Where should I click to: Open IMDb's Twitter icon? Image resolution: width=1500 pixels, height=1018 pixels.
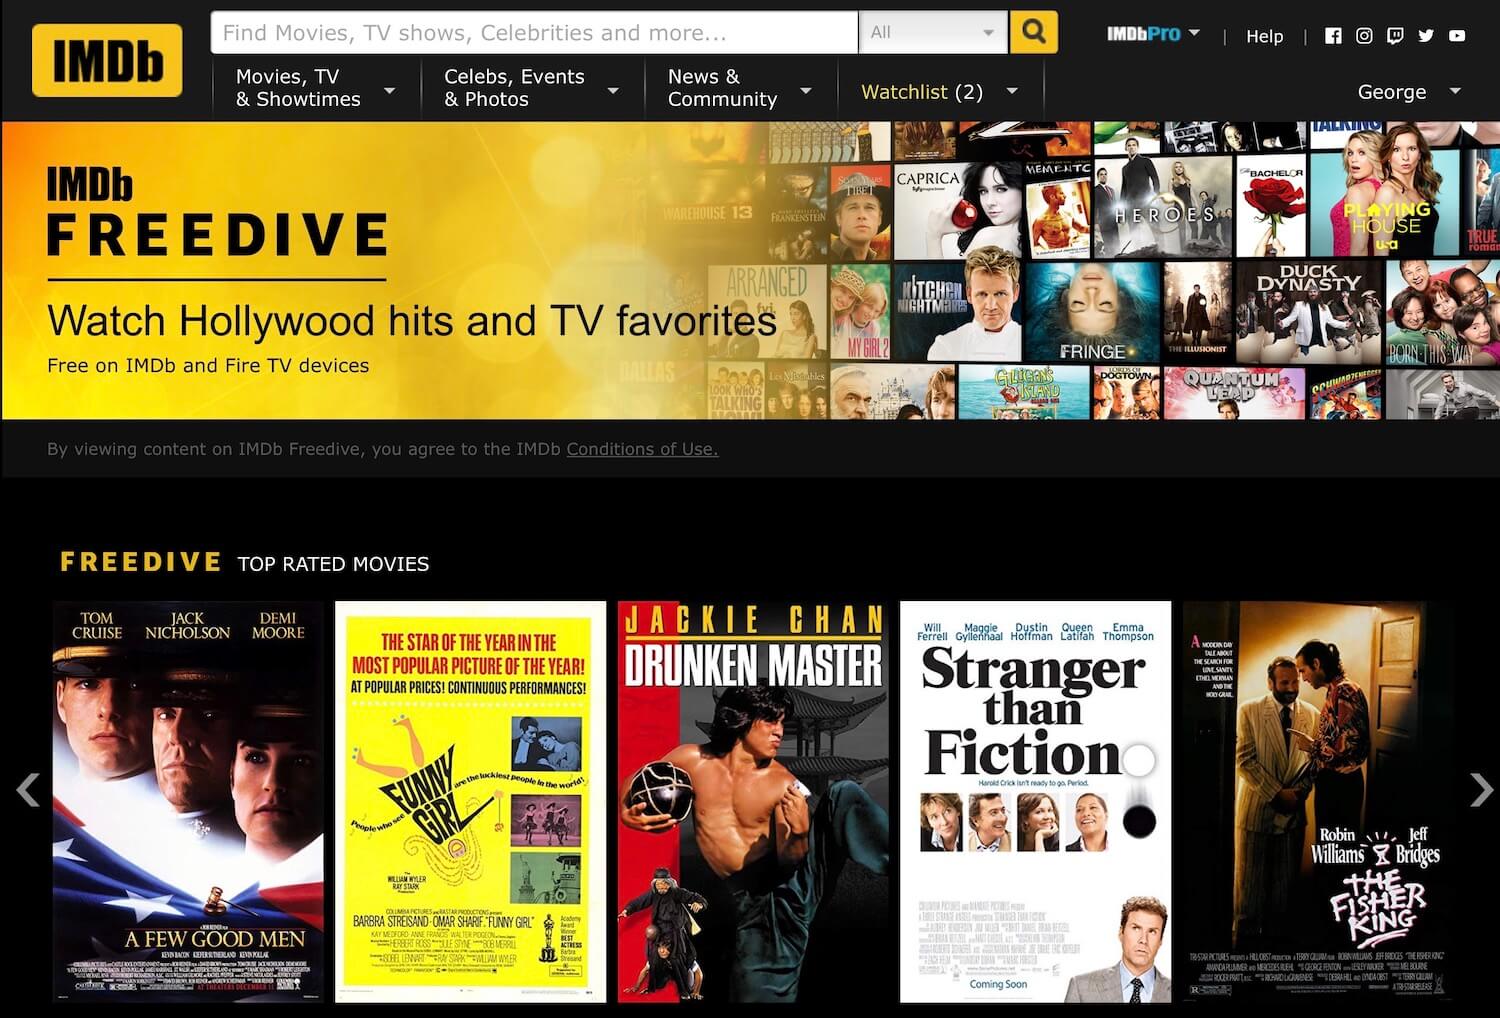pos(1426,36)
